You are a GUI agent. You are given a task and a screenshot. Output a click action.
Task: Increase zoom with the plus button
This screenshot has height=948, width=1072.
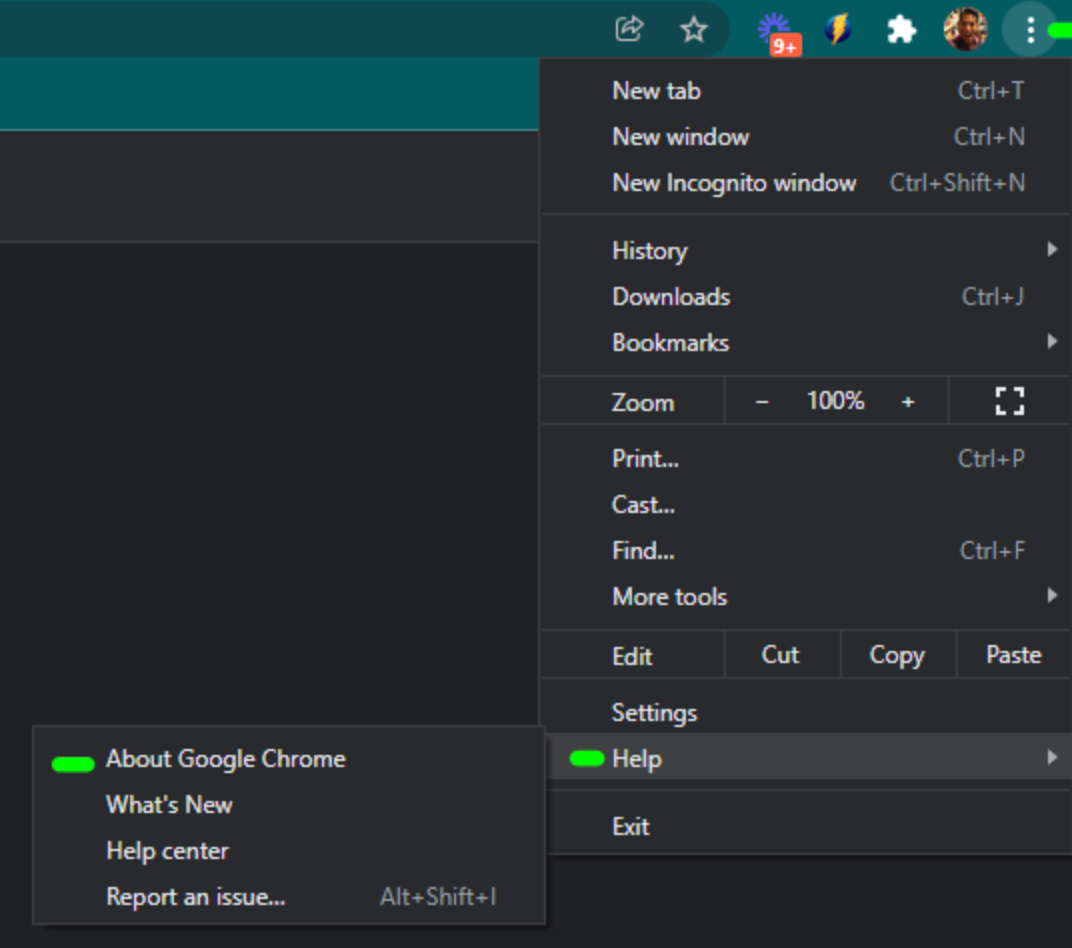click(908, 402)
